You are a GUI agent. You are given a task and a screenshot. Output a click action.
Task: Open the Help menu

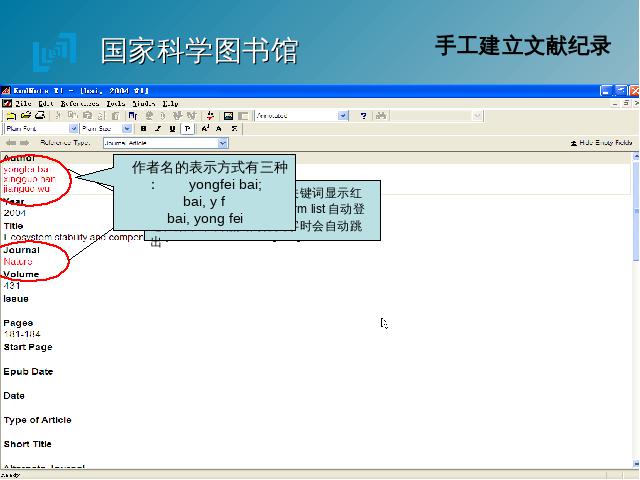tap(170, 103)
